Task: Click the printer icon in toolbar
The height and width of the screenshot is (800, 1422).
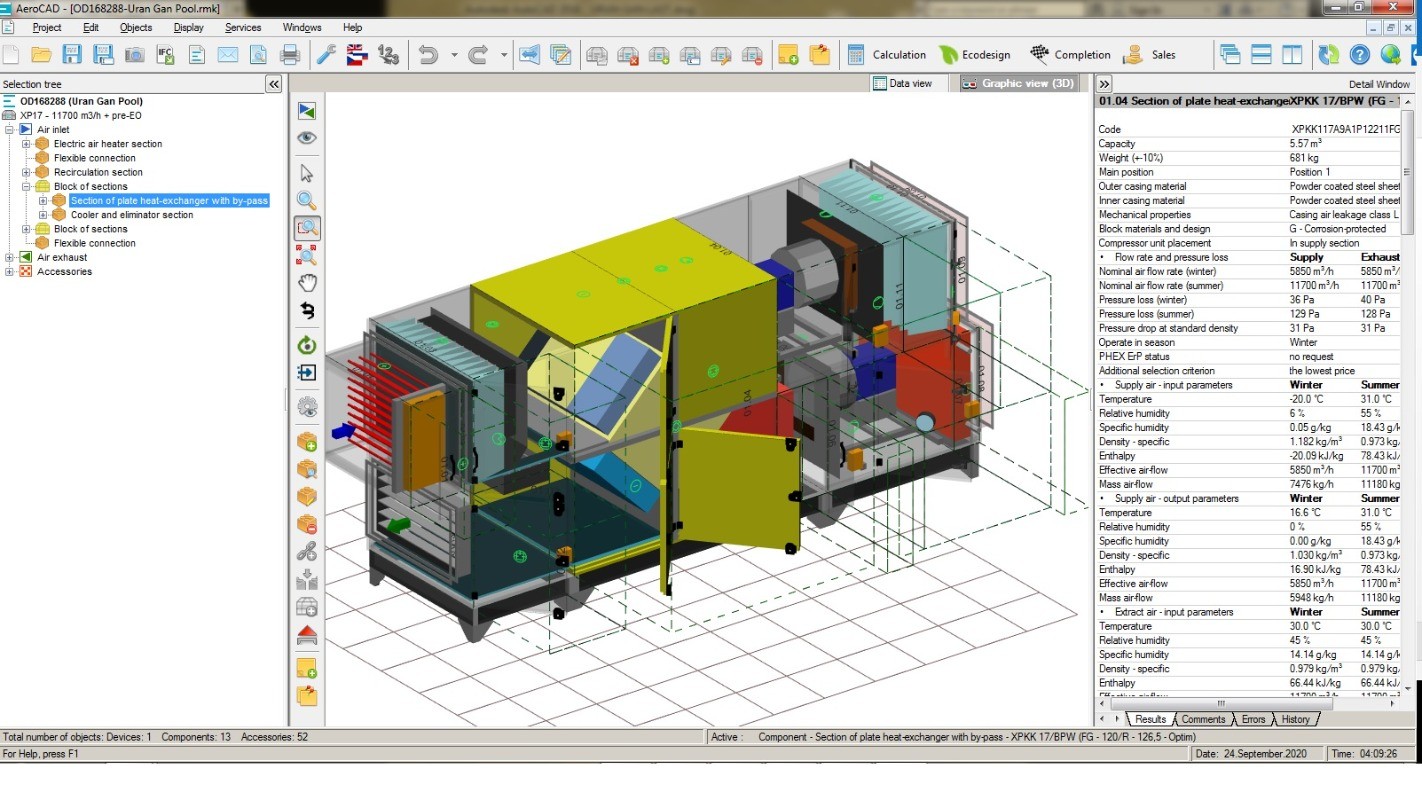Action: [290, 55]
